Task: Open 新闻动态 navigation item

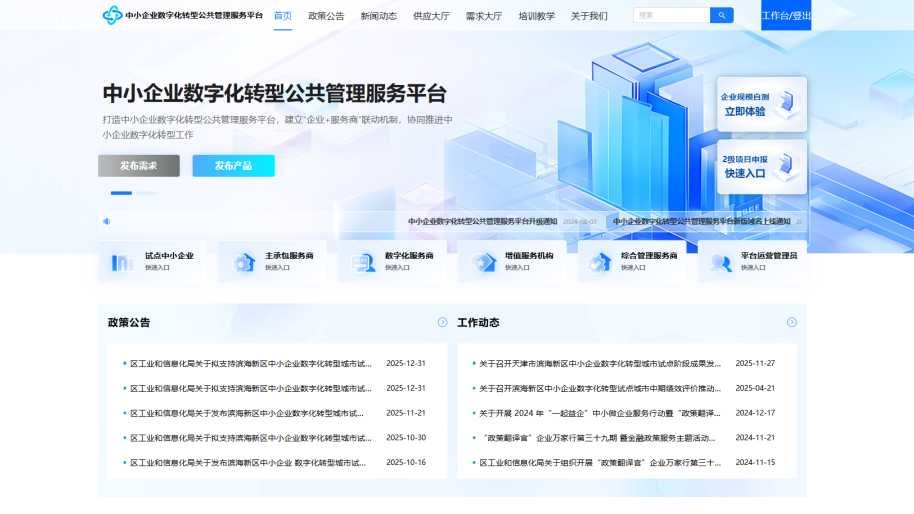Action: coord(378,16)
